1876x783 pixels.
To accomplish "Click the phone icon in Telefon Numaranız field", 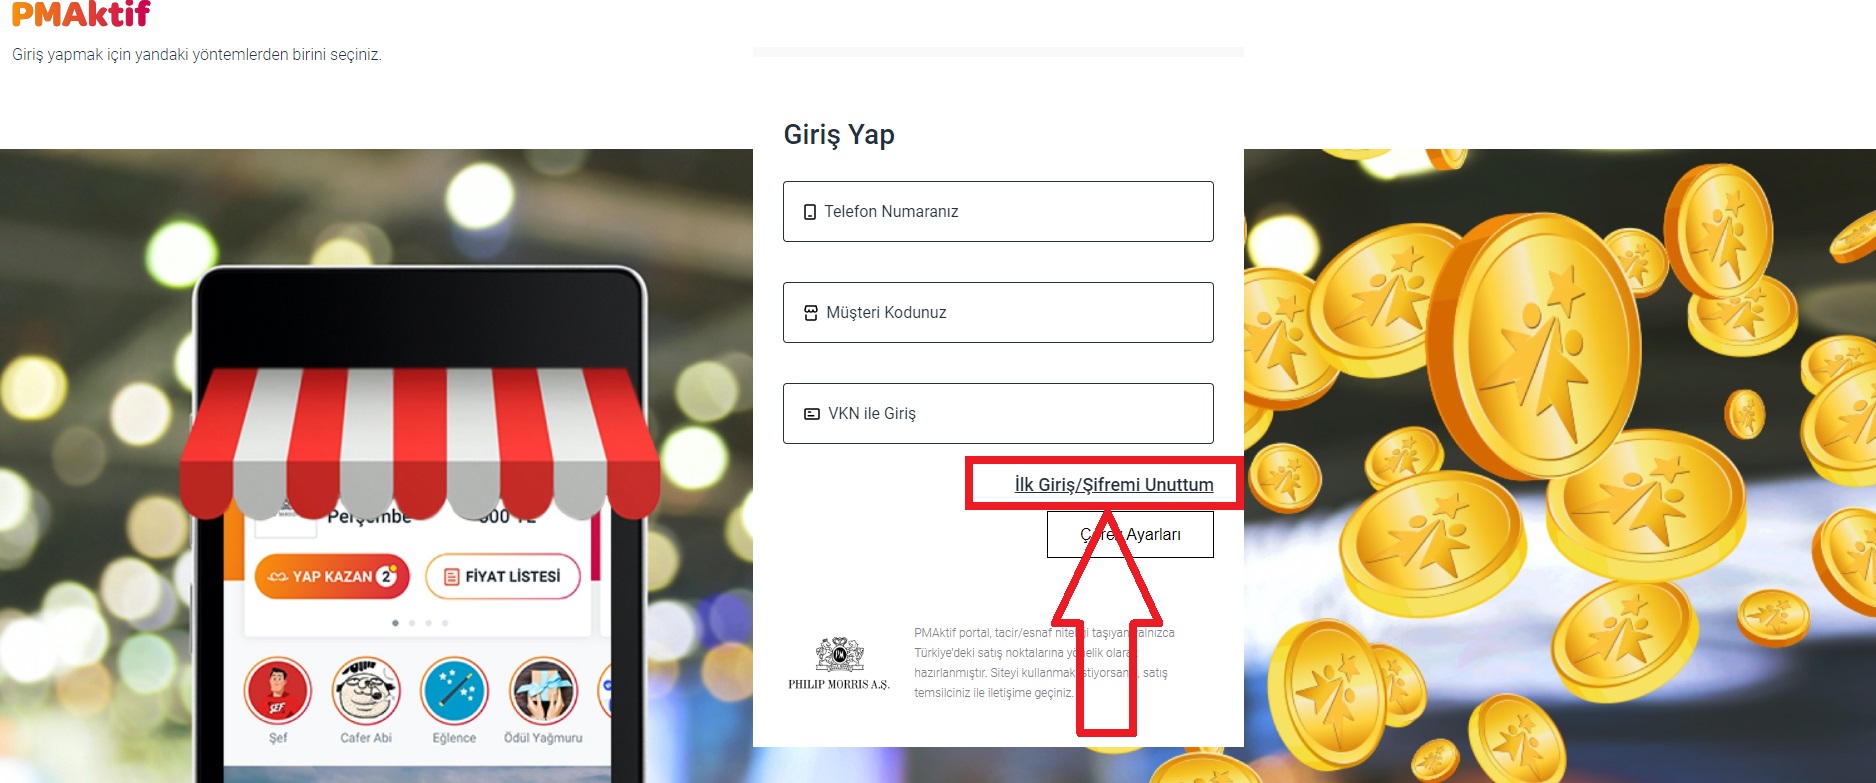I will [810, 212].
